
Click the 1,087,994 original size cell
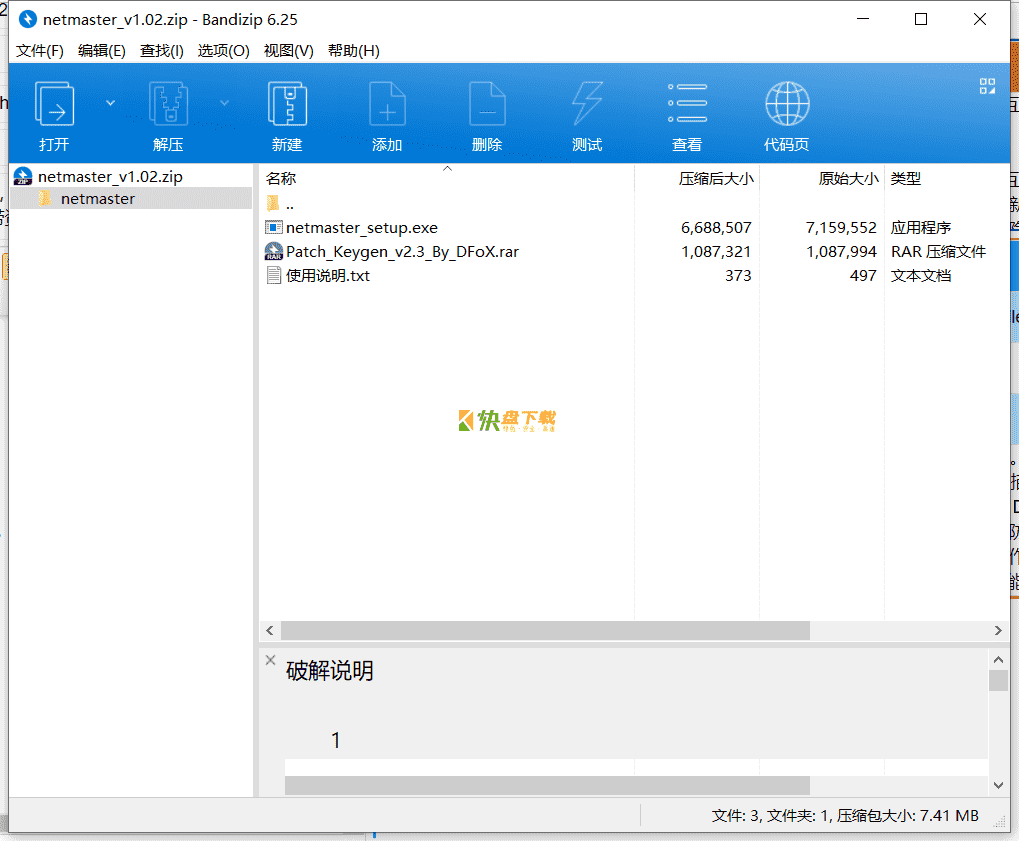(x=841, y=252)
